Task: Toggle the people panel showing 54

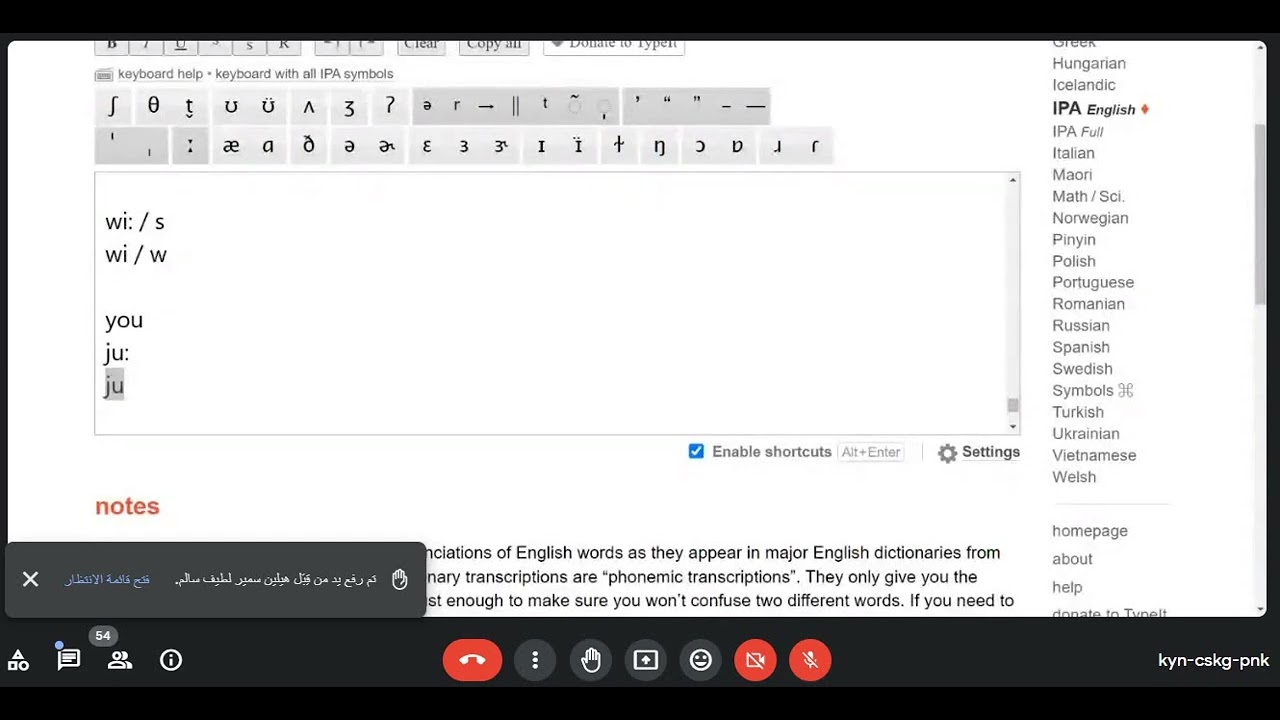Action: pos(120,660)
